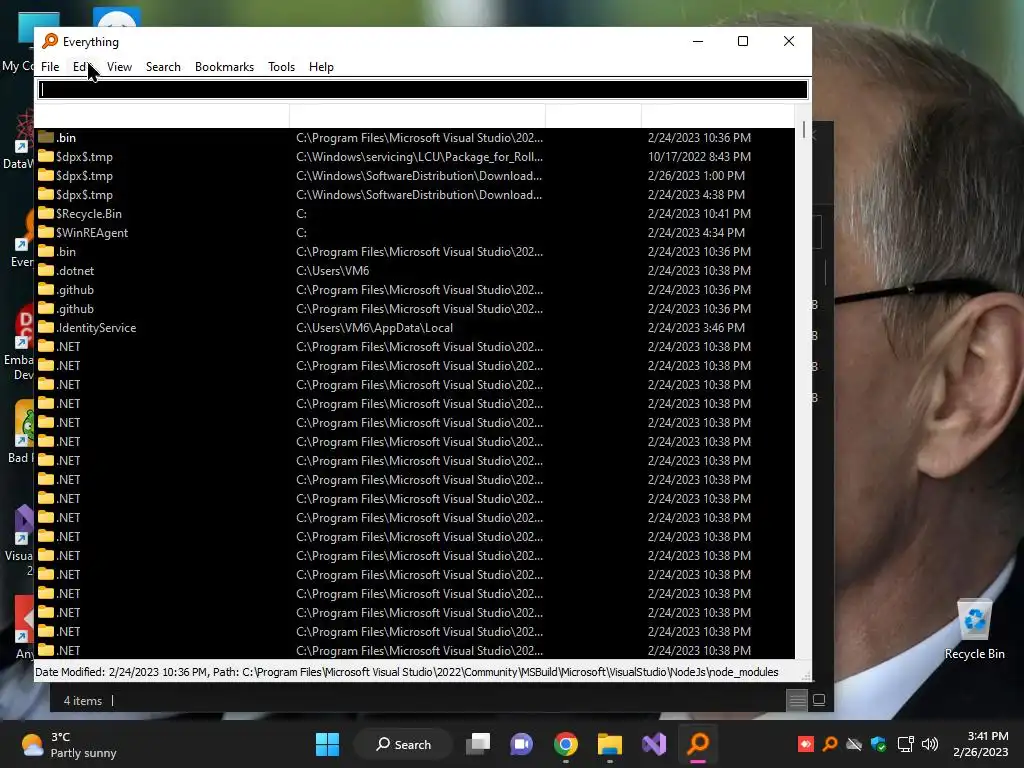Click the Everything magnifier icon in title bar
This screenshot has width=1024, height=768.
(x=50, y=41)
